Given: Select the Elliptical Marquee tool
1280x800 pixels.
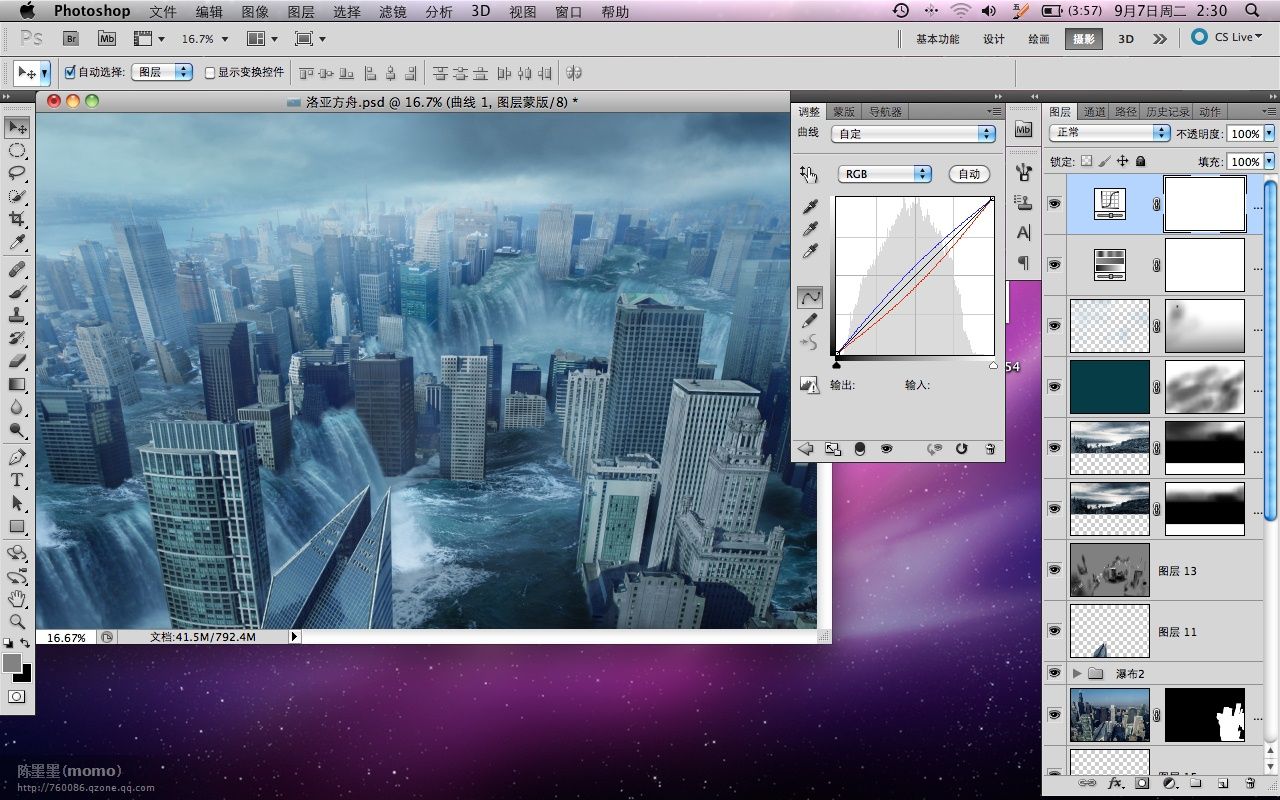Looking at the screenshot, I should (x=17, y=150).
